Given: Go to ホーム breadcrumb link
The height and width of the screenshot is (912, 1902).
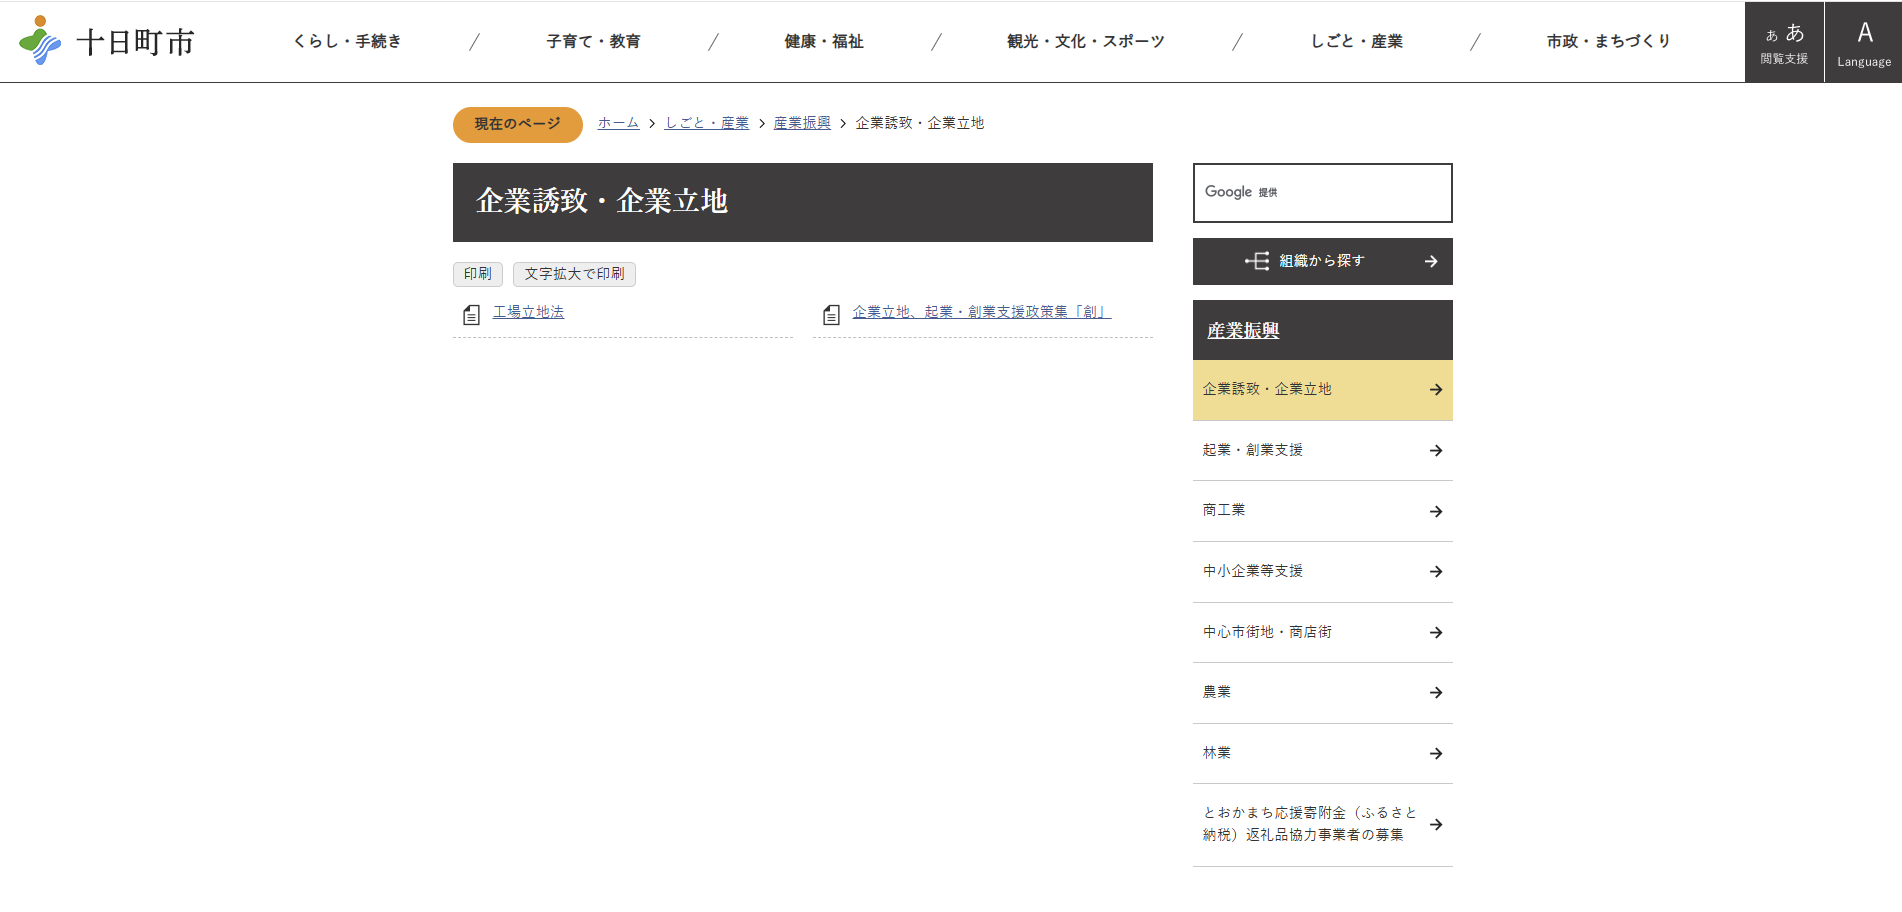Looking at the screenshot, I should 618,123.
